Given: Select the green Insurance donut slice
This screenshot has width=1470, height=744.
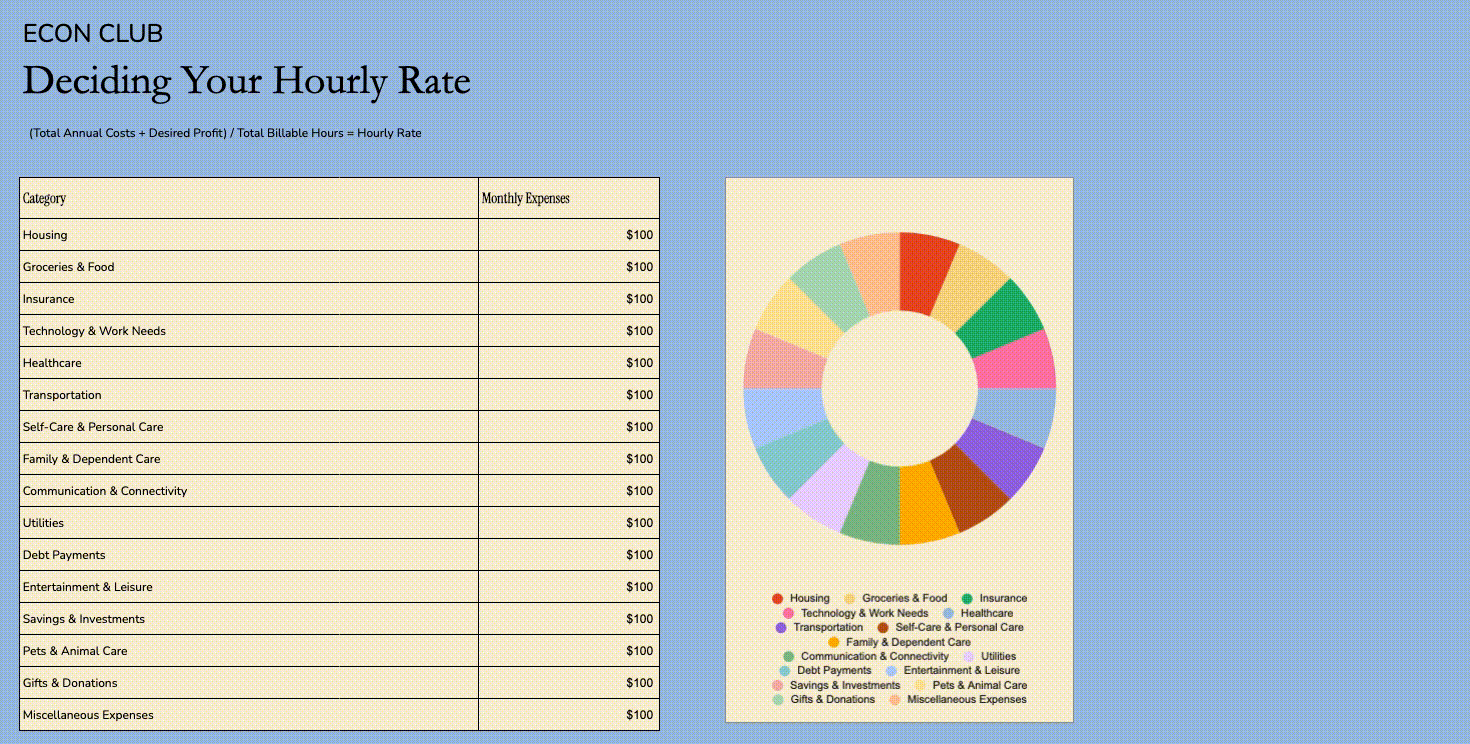Looking at the screenshot, I should 1004,320.
